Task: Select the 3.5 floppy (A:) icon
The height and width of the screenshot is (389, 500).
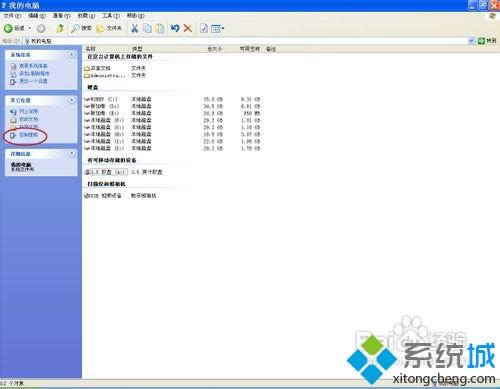Action: tap(88, 172)
